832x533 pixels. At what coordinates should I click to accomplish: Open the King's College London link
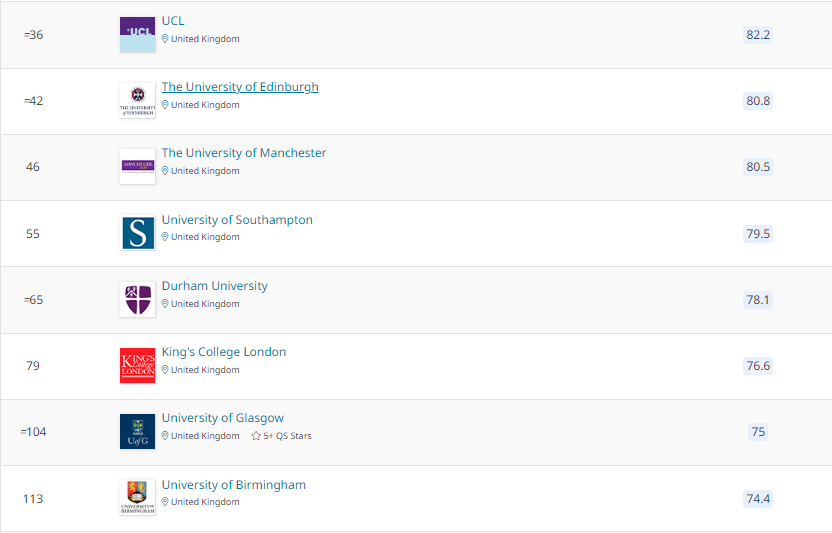click(x=224, y=352)
